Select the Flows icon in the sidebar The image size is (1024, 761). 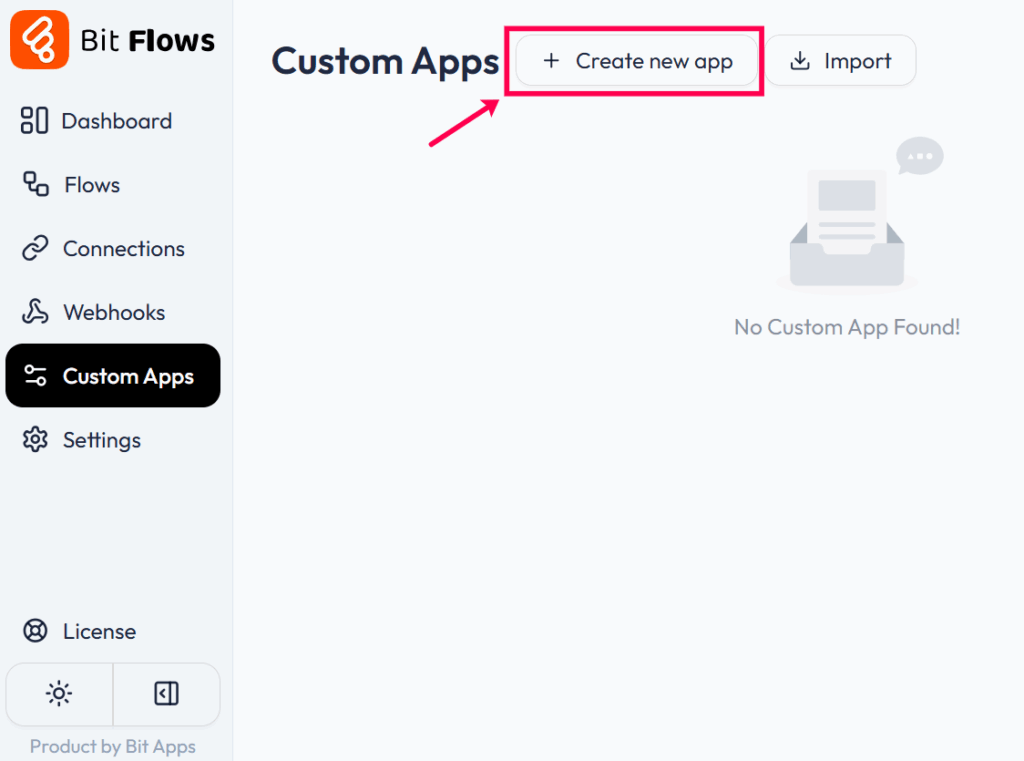[x=34, y=184]
